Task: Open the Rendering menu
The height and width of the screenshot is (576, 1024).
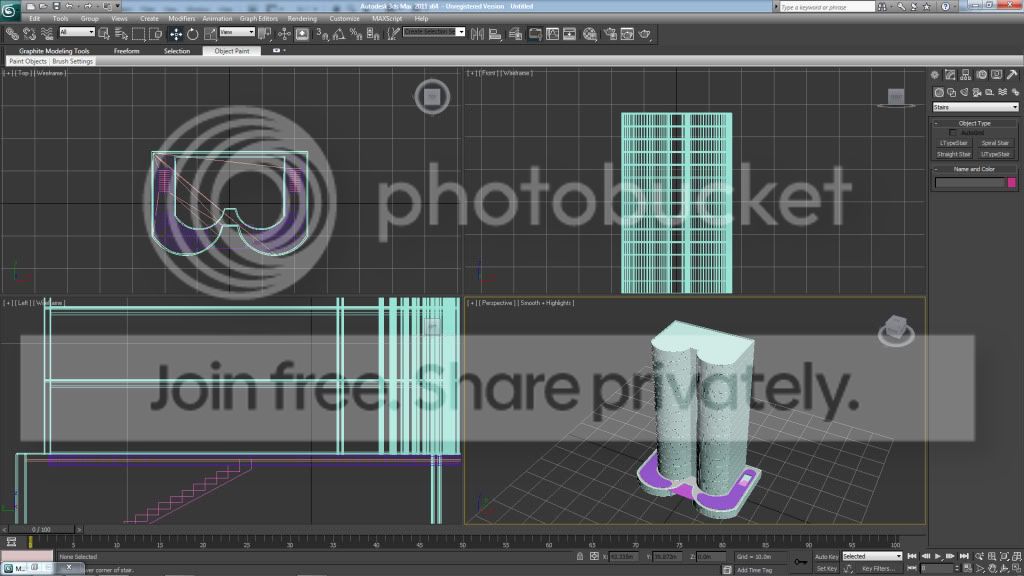Action: [x=302, y=18]
